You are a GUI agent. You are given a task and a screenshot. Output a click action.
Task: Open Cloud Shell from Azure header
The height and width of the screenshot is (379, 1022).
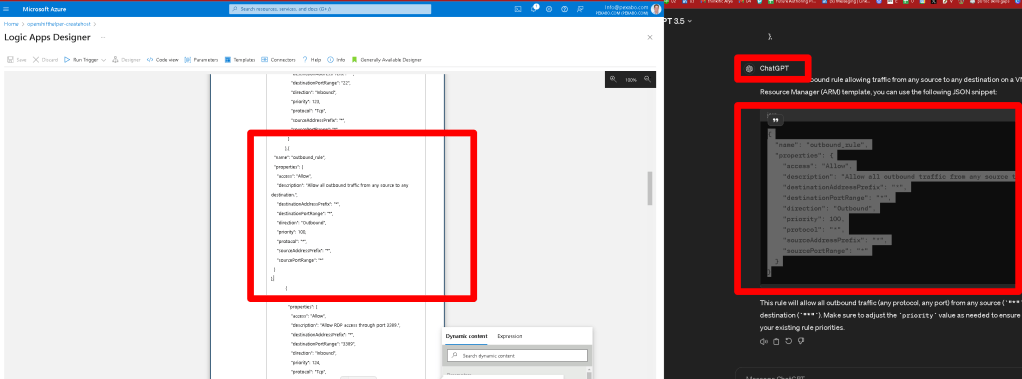518,9
